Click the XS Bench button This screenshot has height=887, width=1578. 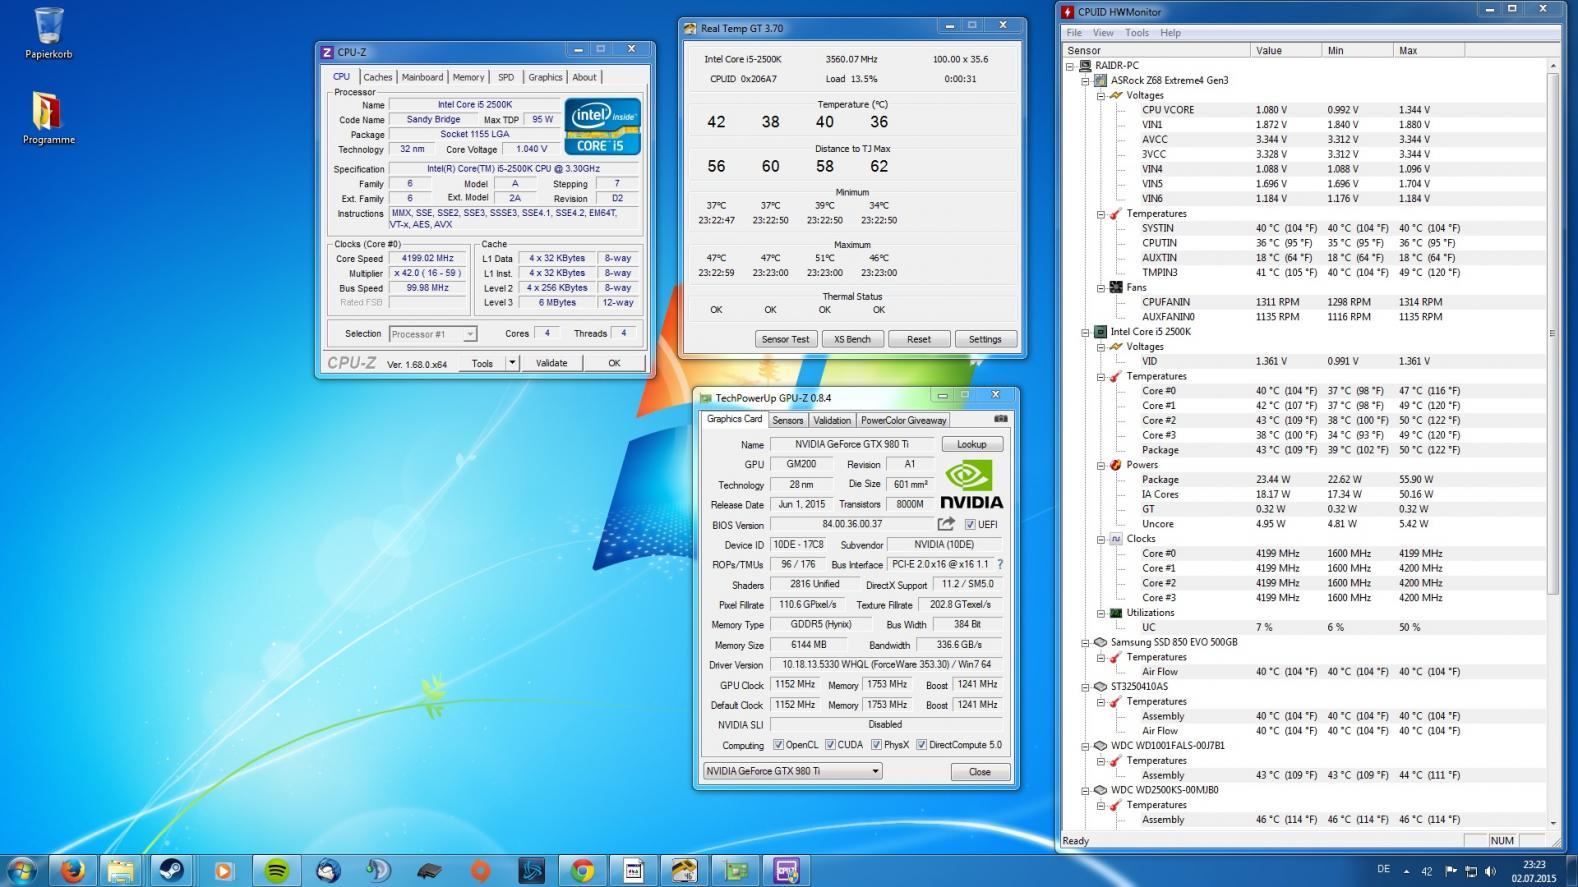point(852,339)
